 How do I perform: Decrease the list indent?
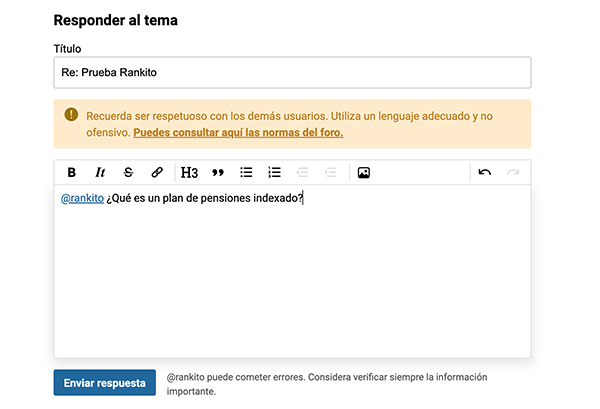click(303, 172)
